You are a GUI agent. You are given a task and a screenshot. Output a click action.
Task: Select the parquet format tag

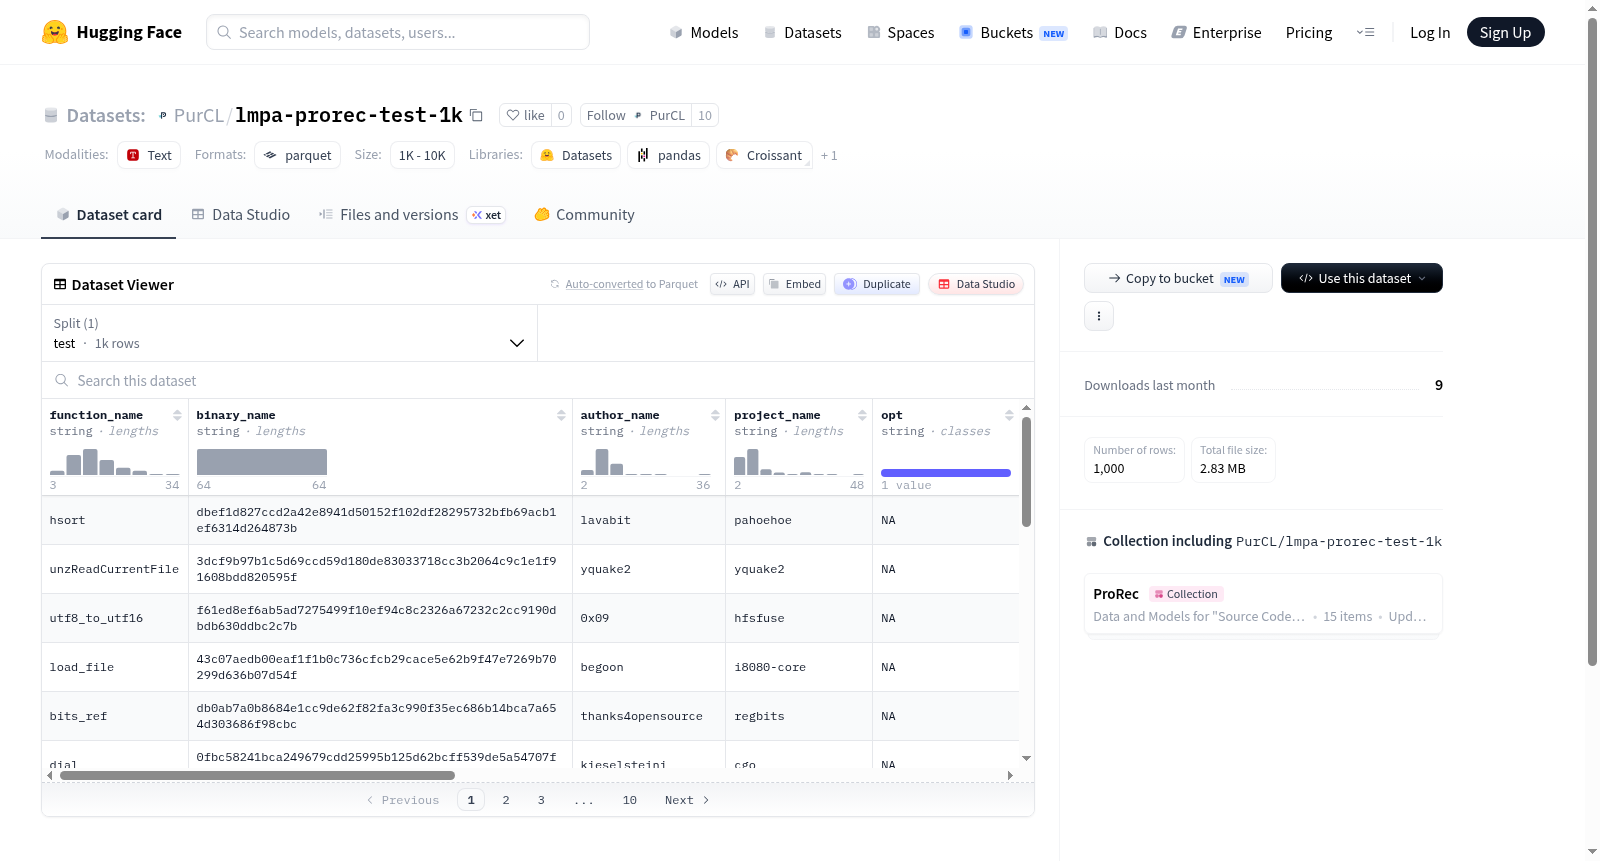[x=298, y=155]
